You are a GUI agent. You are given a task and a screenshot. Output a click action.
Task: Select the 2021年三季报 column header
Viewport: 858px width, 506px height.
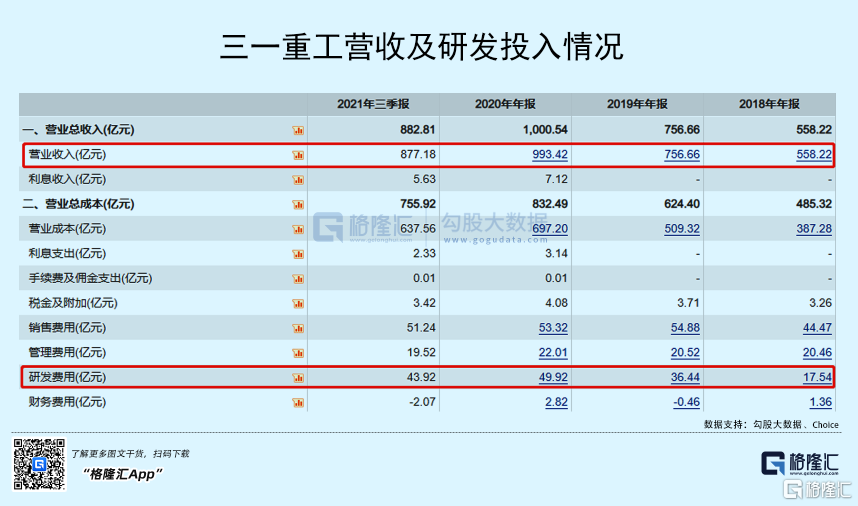[373, 104]
